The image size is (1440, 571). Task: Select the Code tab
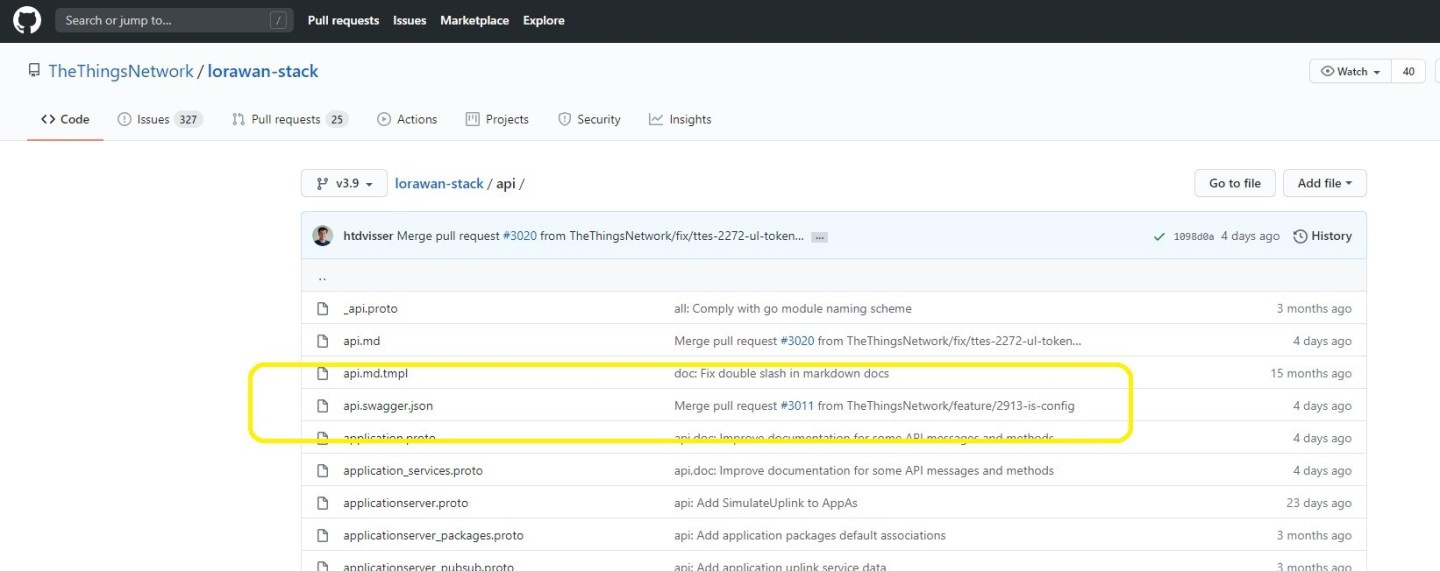(65, 119)
